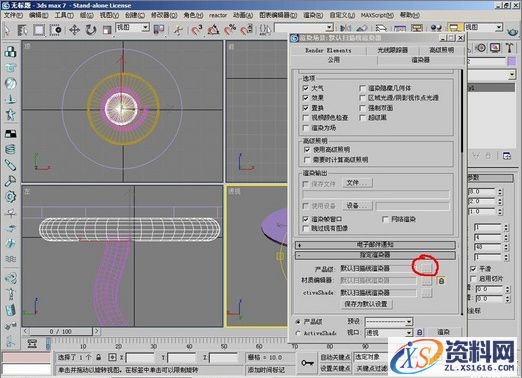Image resolution: width=522 pixels, height=378 pixels.
Task: Enable the 视频颜色检查 checkbox
Action: point(306,118)
